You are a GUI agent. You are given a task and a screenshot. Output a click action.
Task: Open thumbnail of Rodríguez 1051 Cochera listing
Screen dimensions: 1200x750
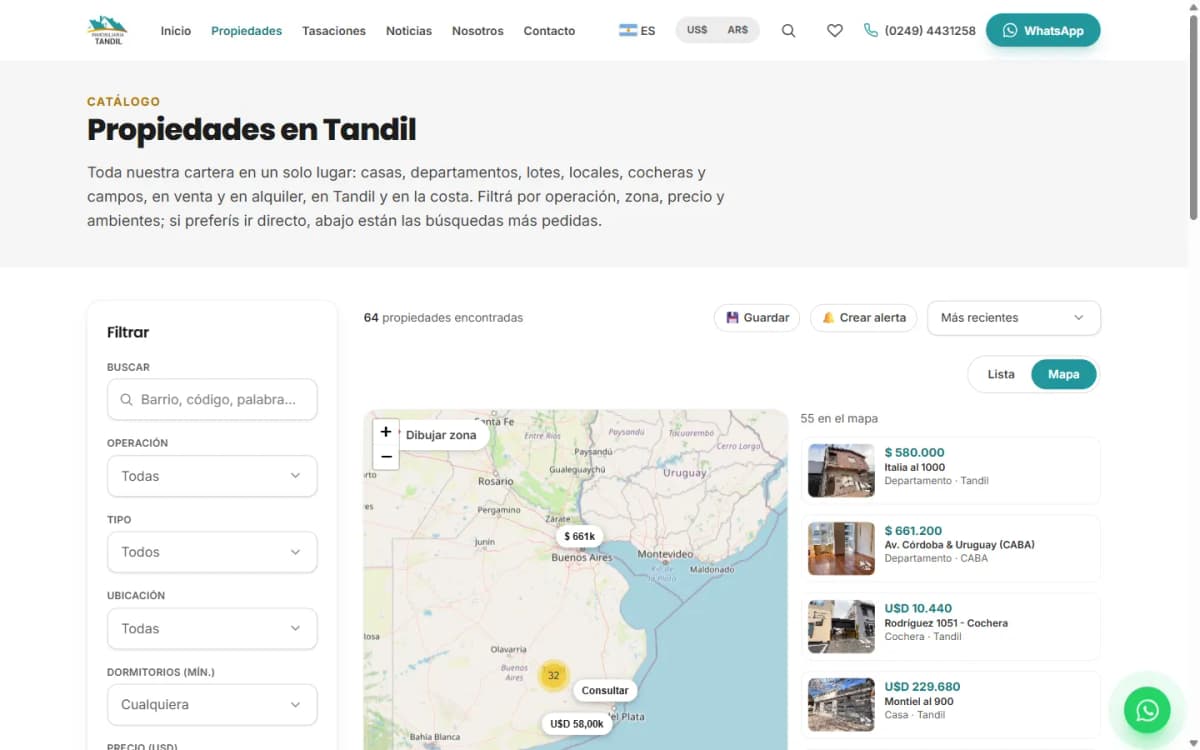coord(841,626)
